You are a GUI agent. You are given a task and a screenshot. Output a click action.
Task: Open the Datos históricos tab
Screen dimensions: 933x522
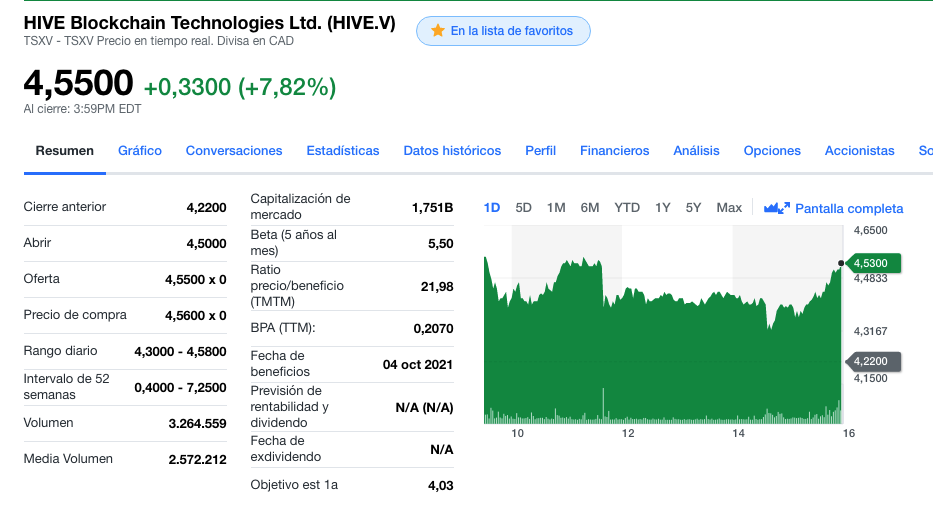[452, 151]
